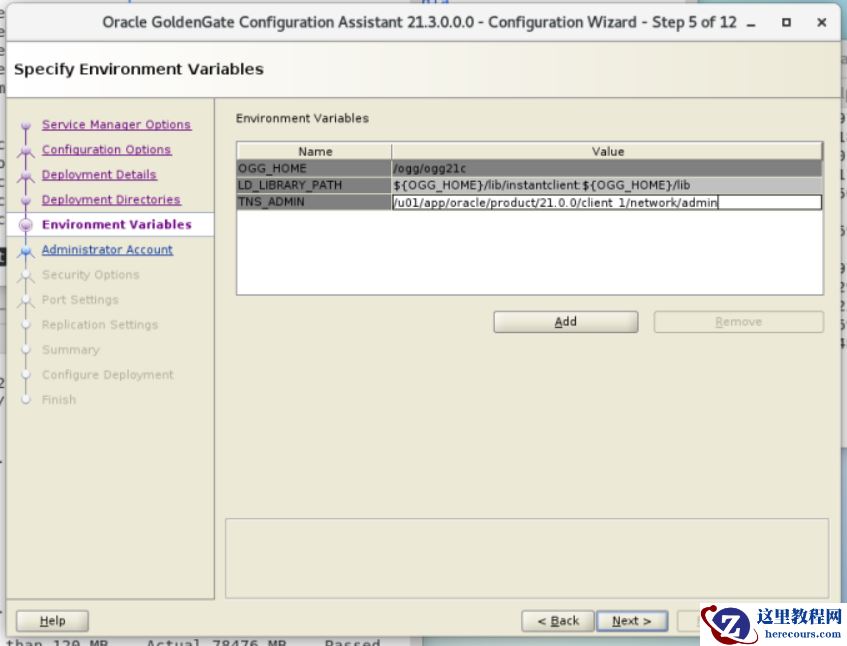The image size is (847, 646).
Task: Select the Environment Variables step
Action: point(117,225)
